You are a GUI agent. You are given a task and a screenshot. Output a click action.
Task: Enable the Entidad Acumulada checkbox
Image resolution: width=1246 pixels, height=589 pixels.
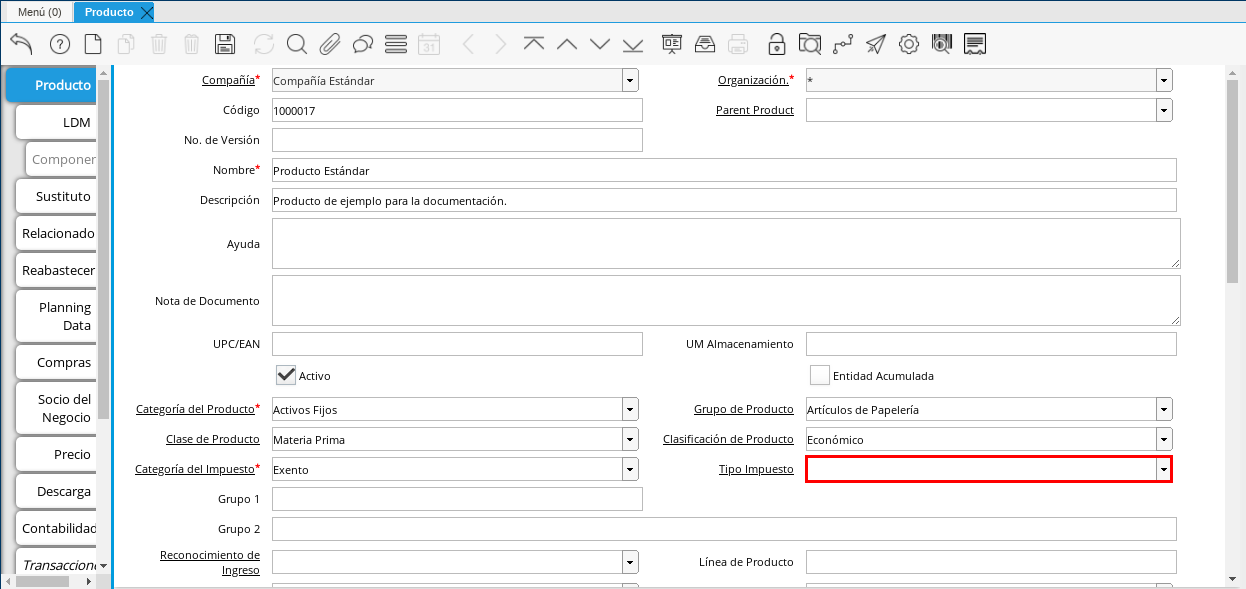(x=820, y=375)
